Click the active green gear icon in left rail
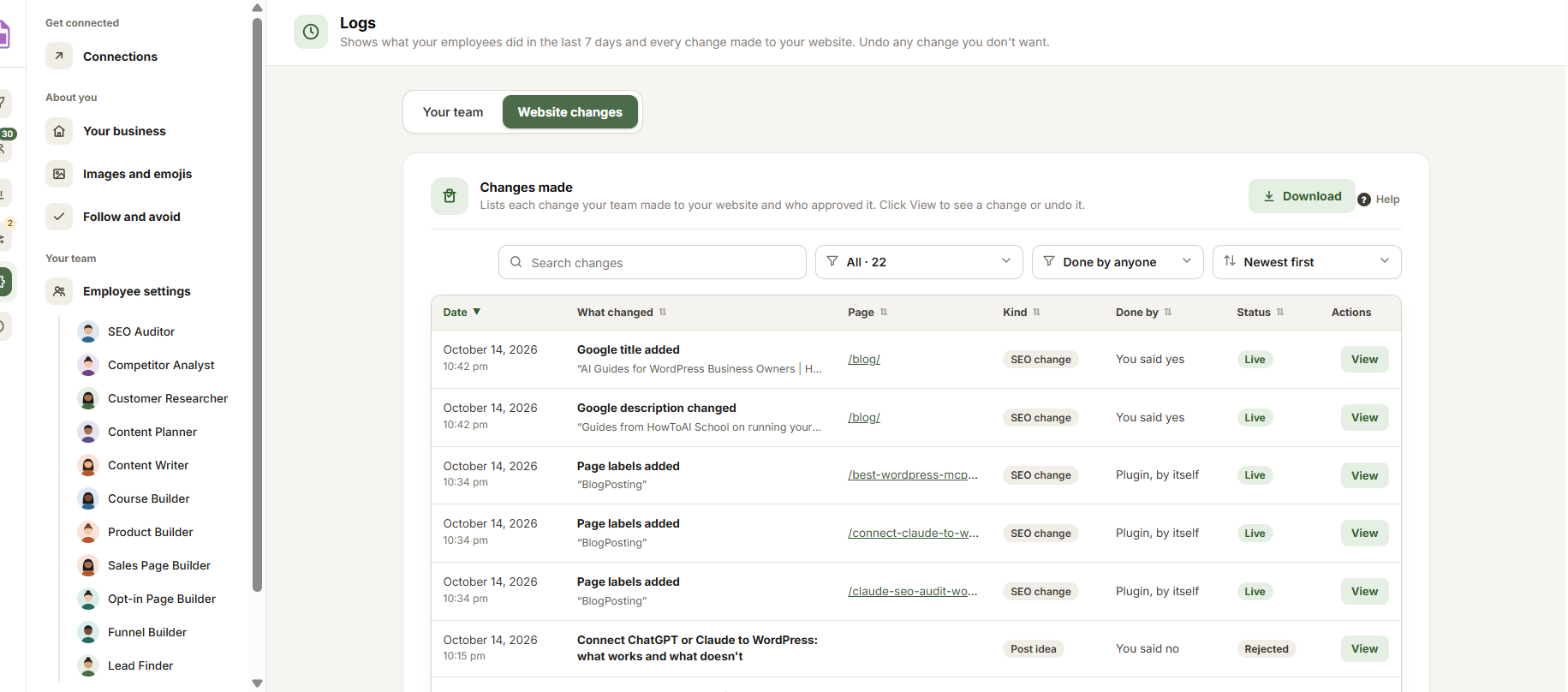Screen dimensions: 1568x692 [3, 282]
